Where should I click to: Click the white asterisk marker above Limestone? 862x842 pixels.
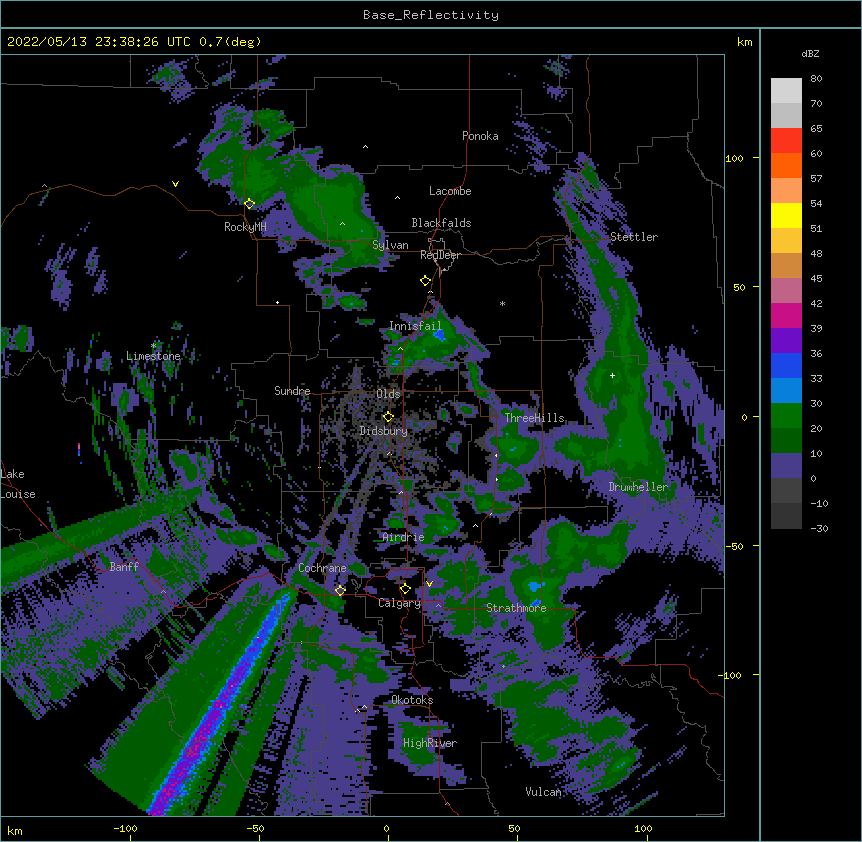click(x=154, y=345)
